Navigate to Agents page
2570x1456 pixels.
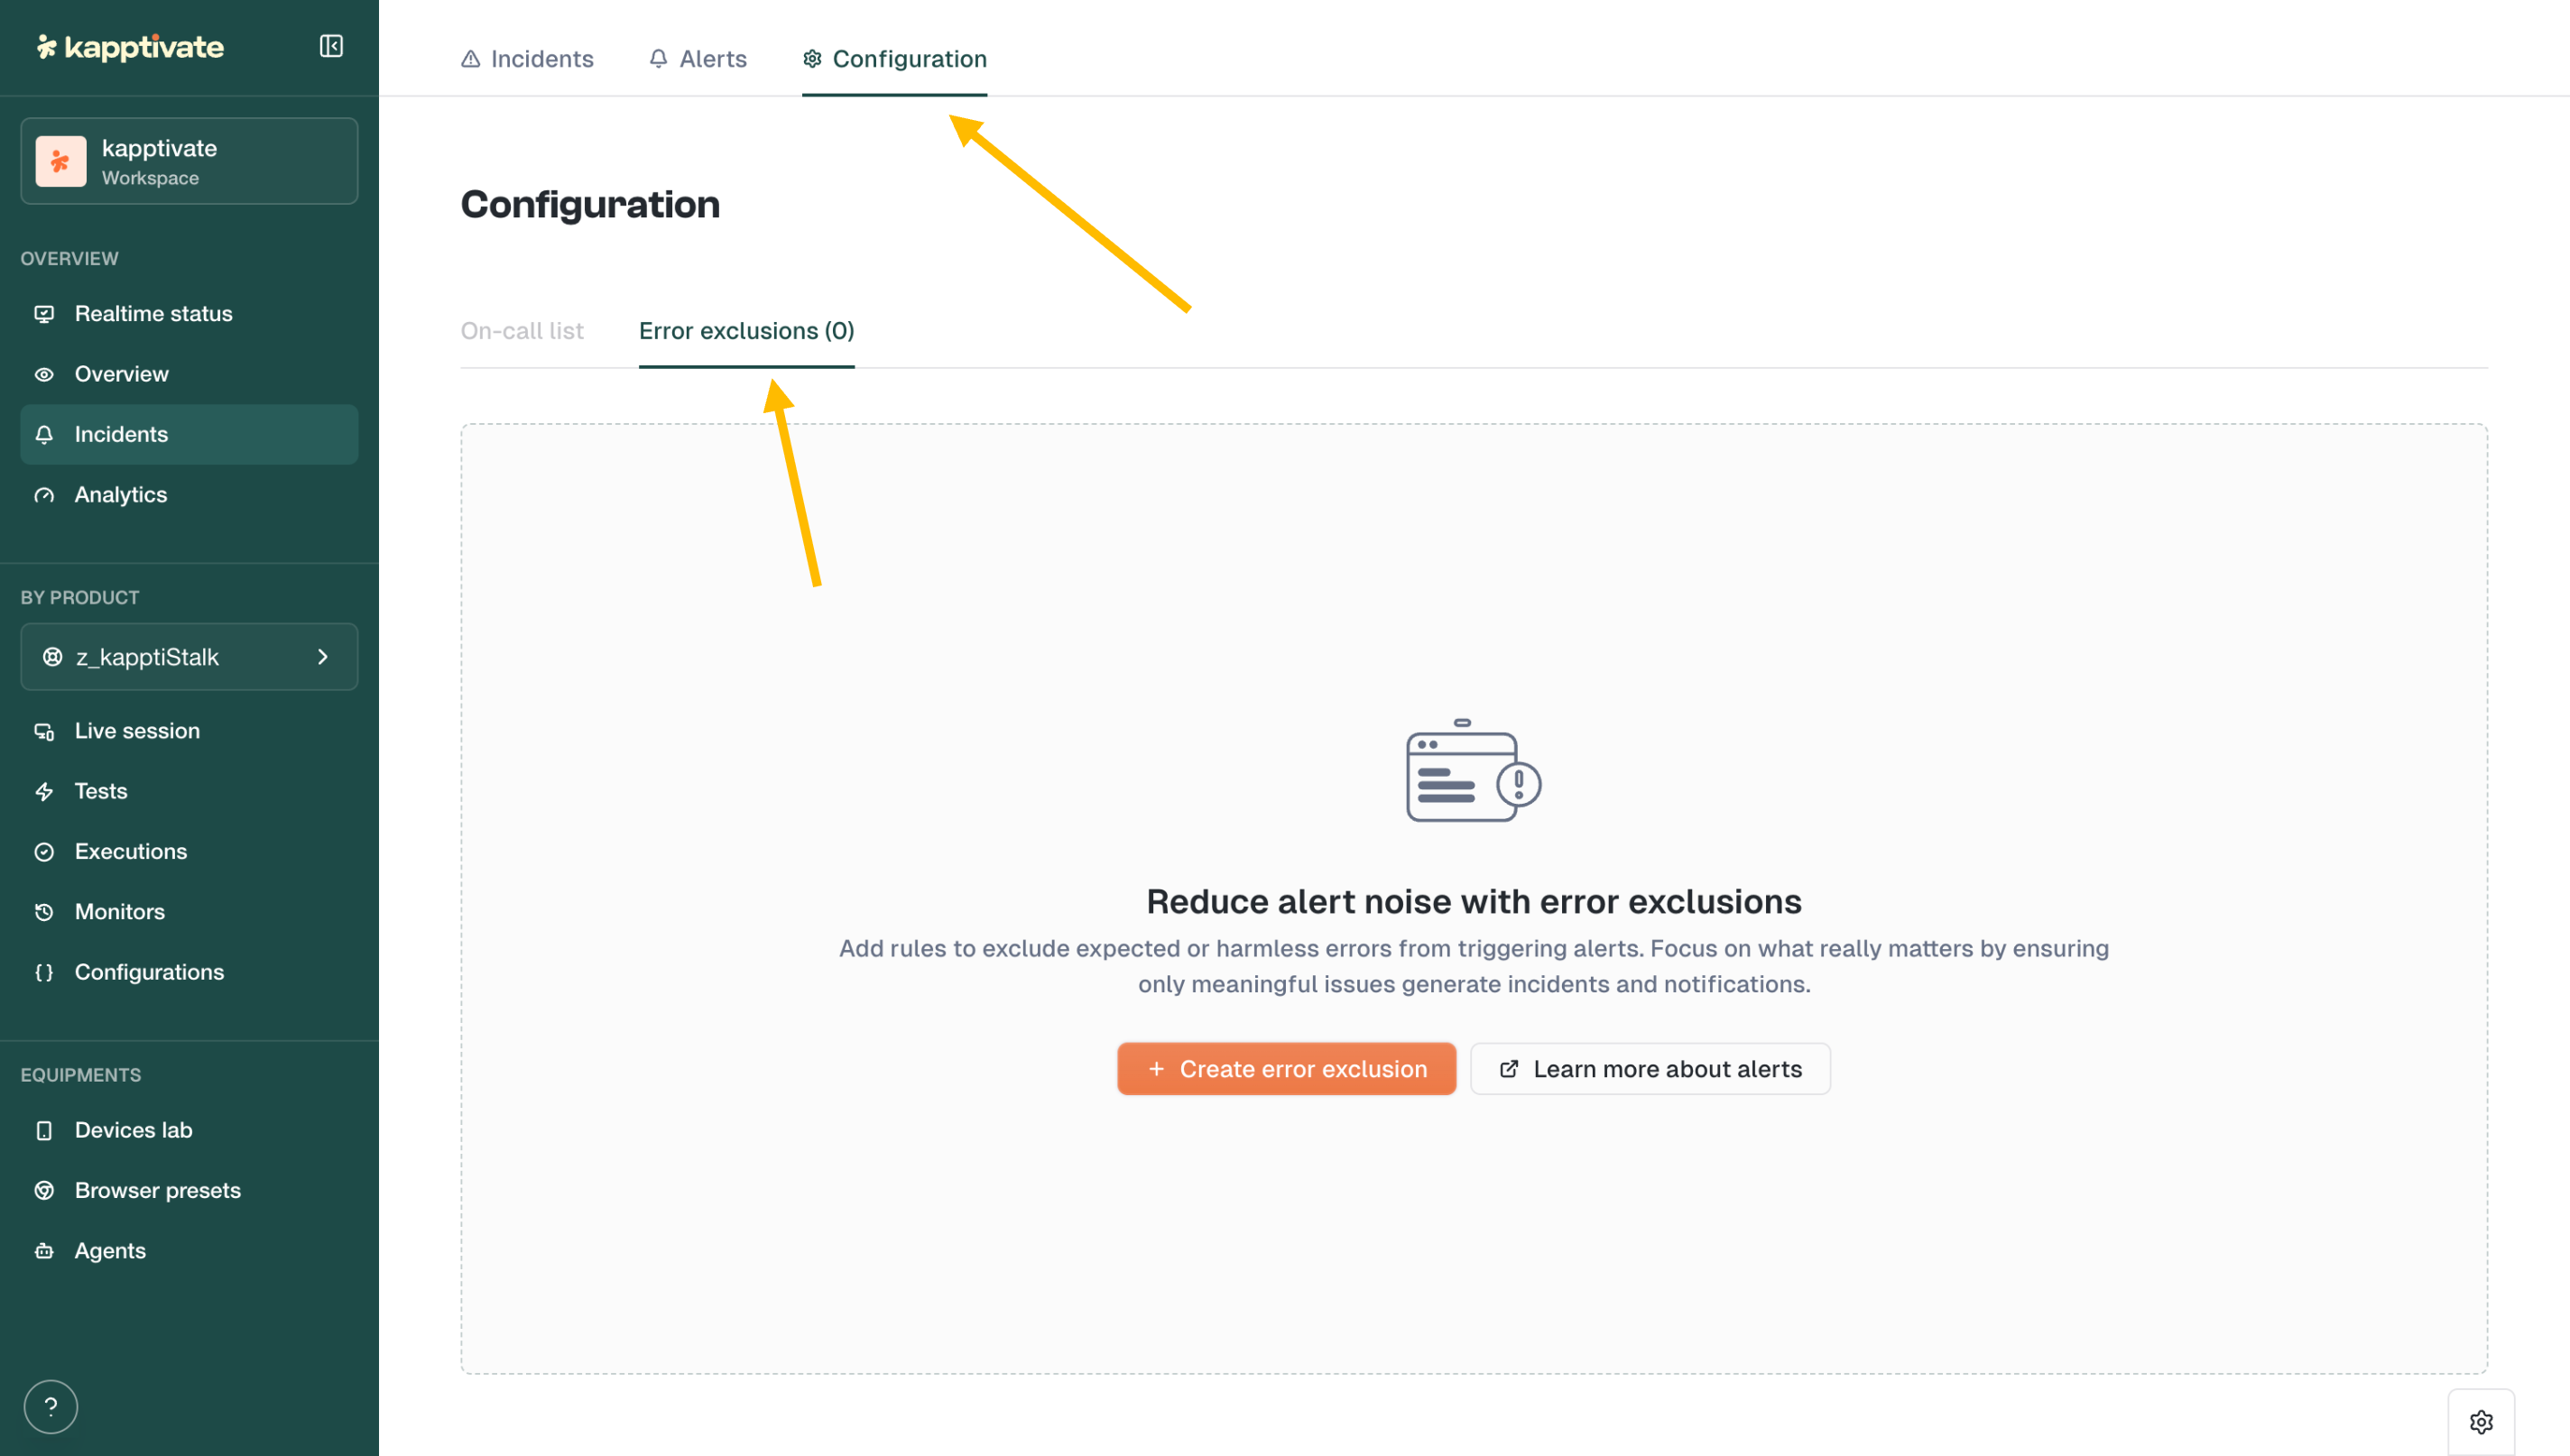click(x=110, y=1251)
